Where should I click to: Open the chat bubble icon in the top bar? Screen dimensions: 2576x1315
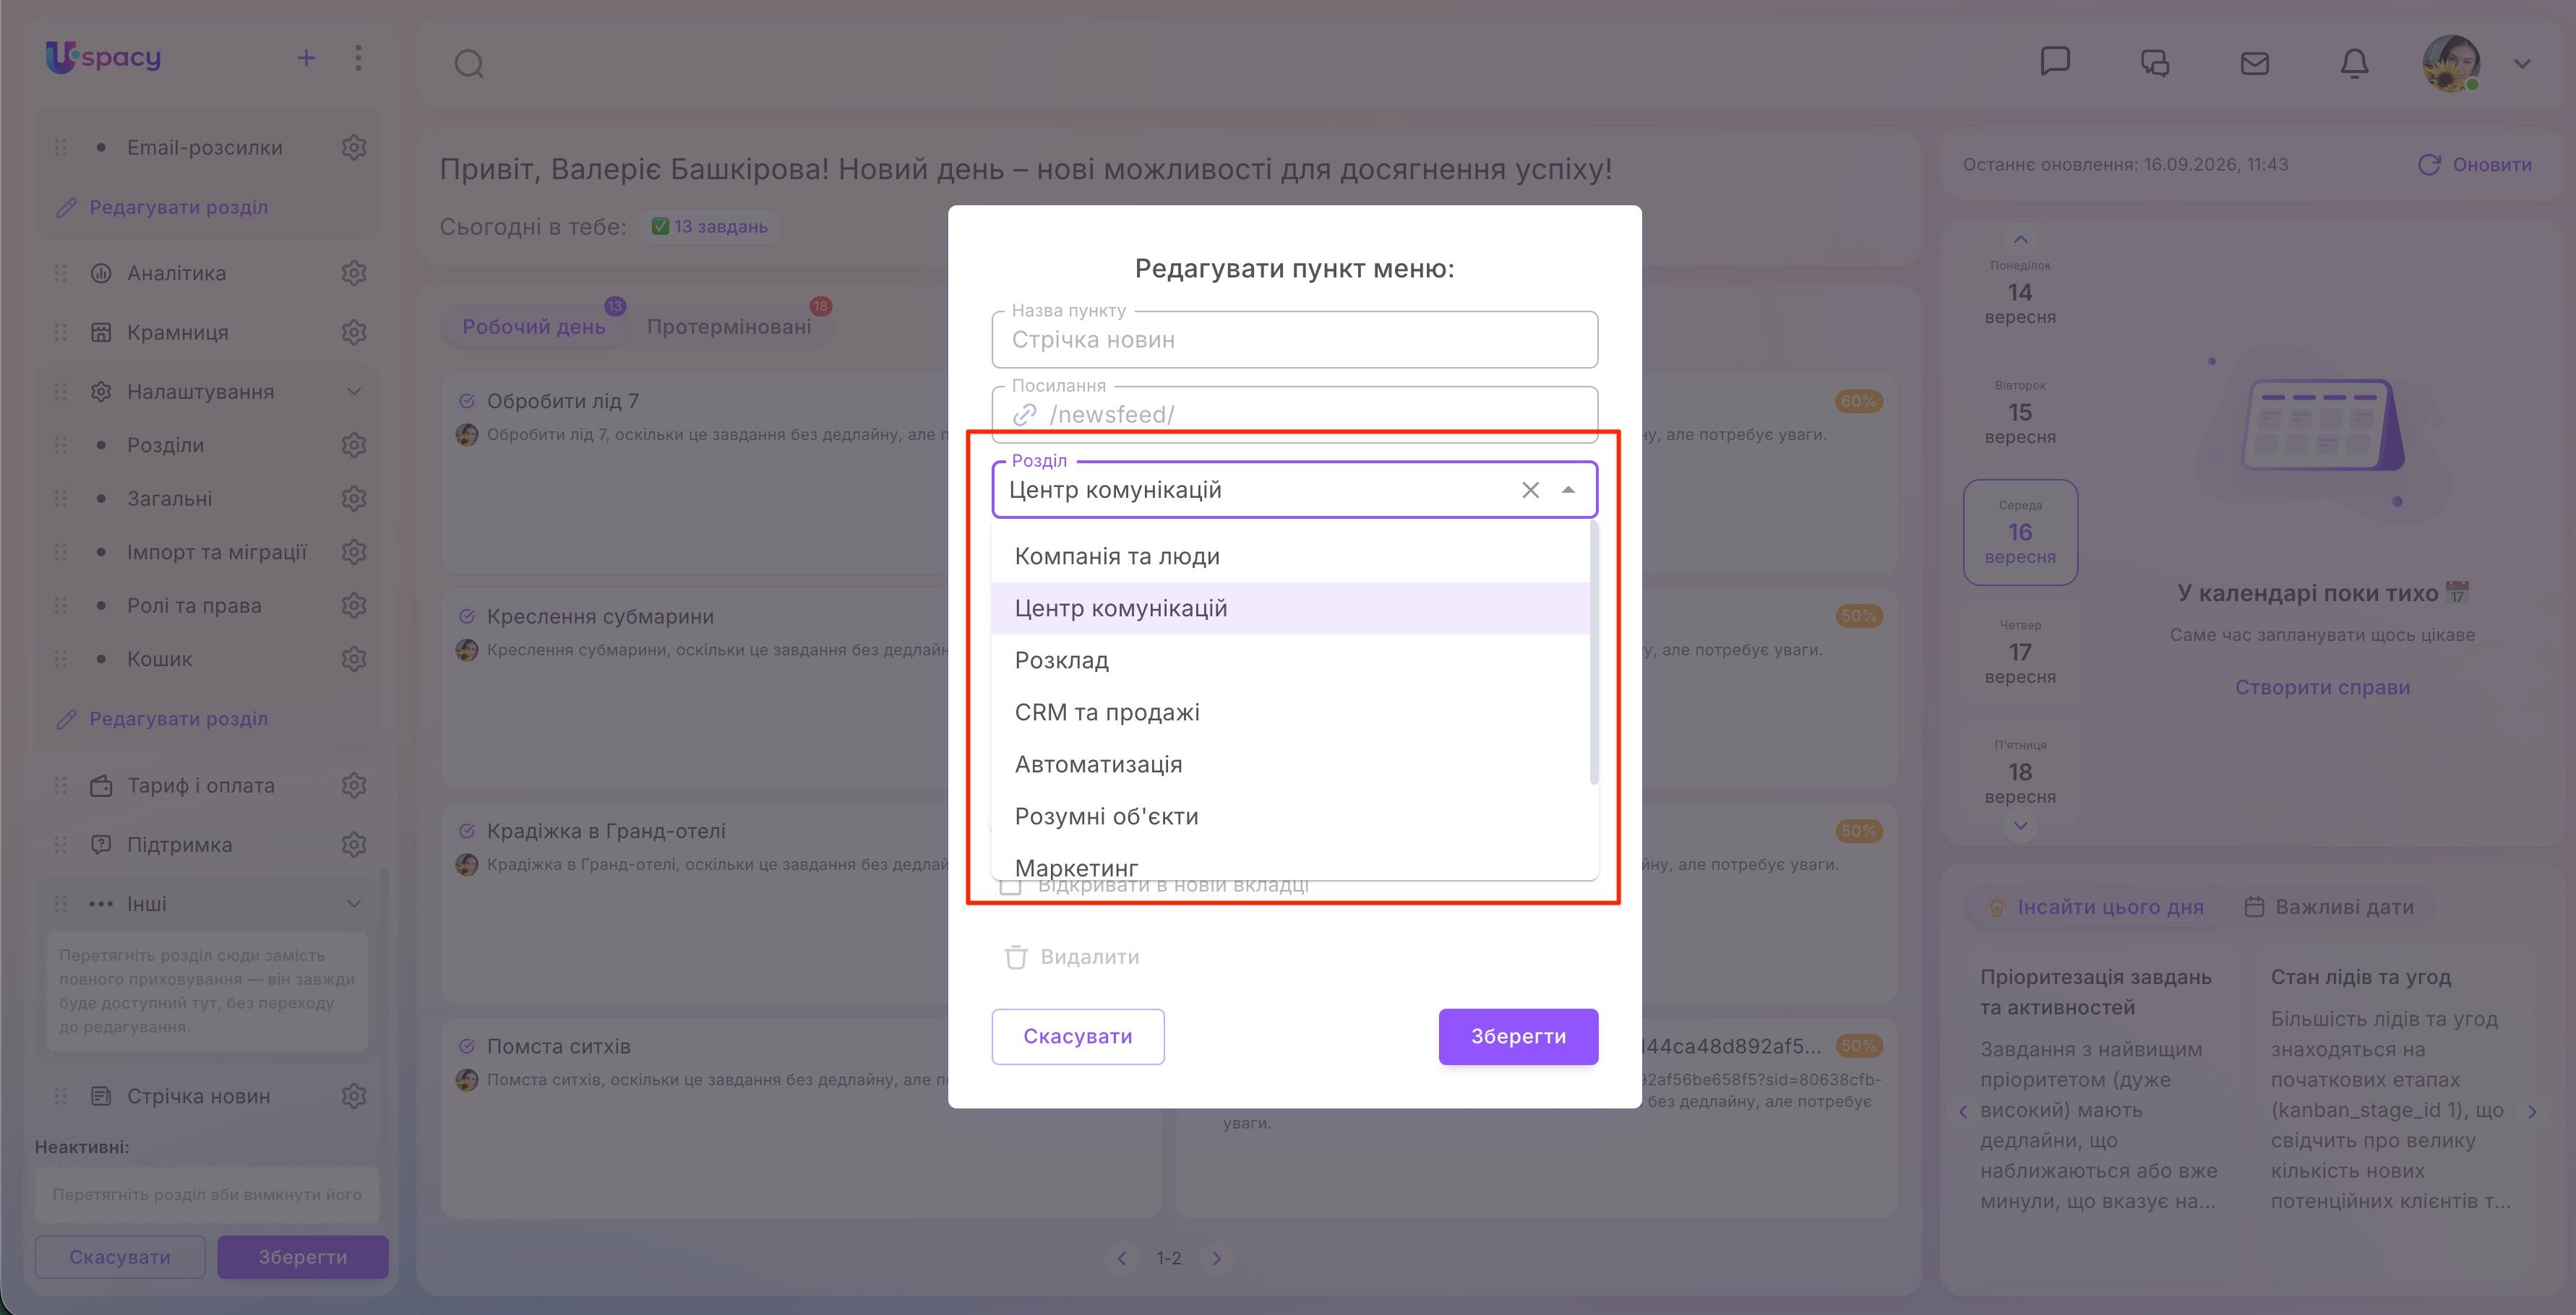click(x=2055, y=62)
